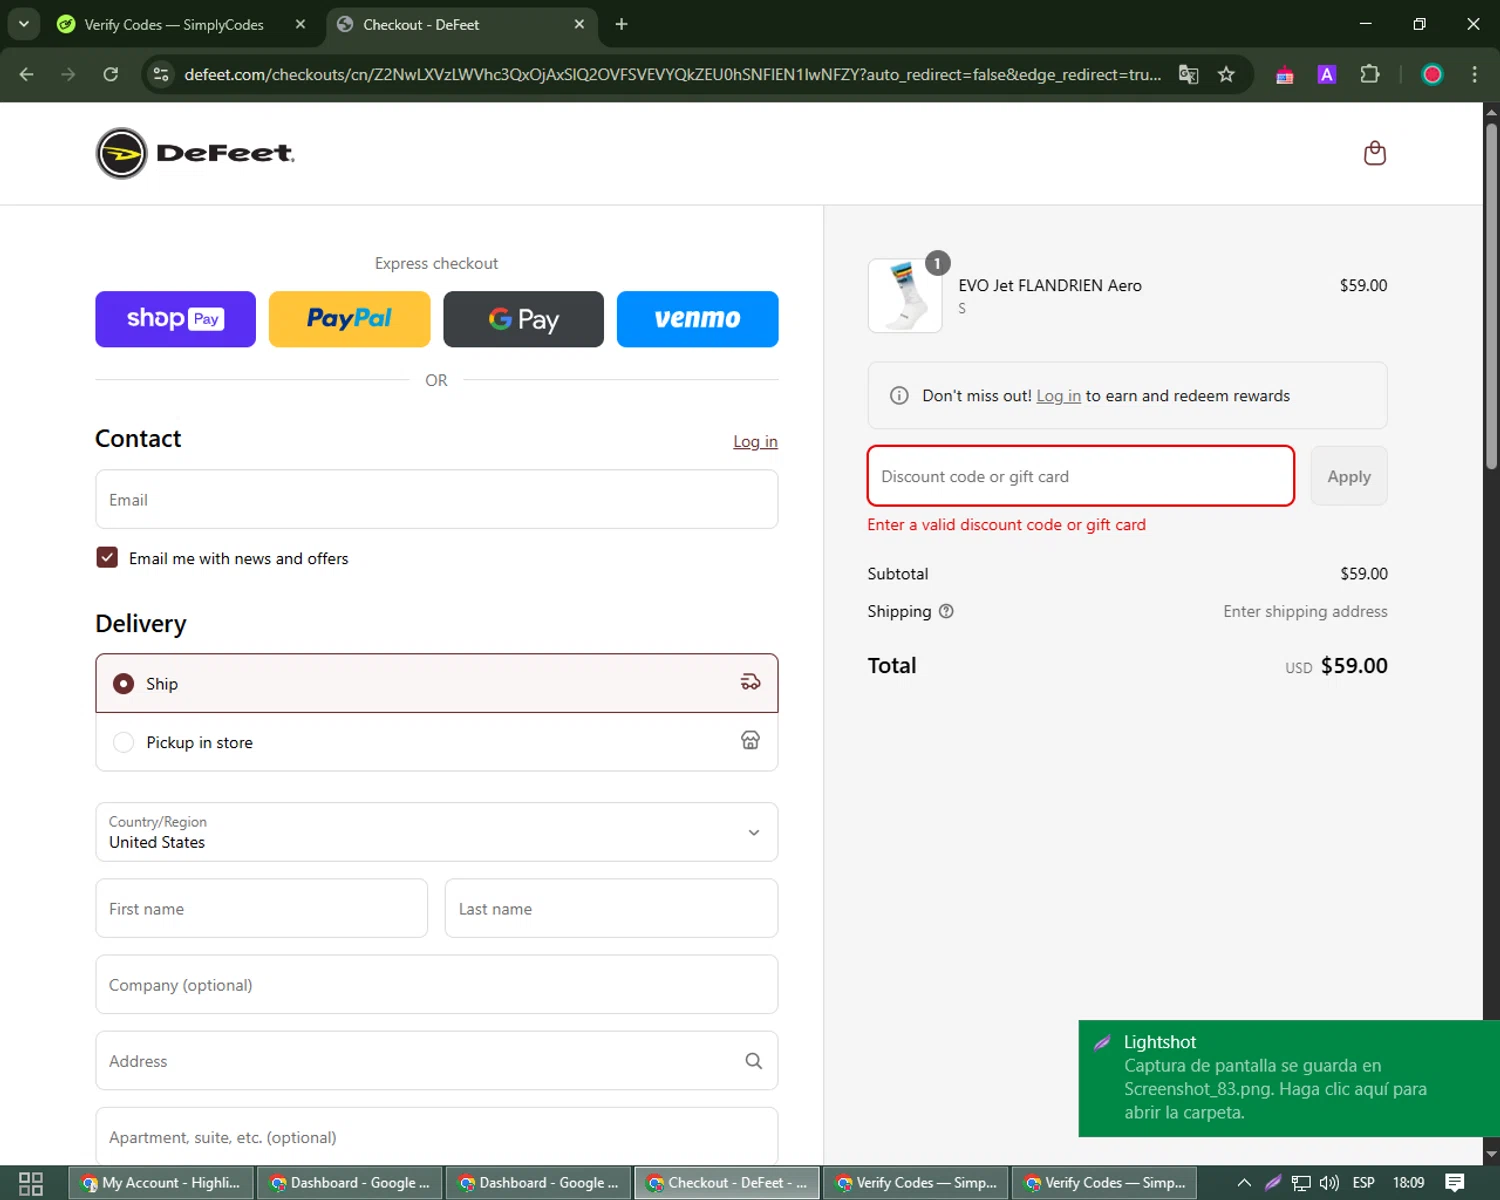
Task: Click the Apartment, suite, etc. field
Action: (x=436, y=1136)
